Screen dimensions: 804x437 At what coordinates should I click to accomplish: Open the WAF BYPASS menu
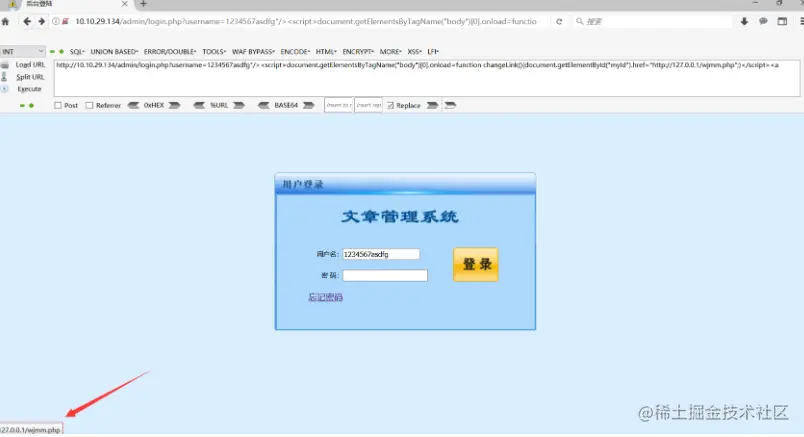(x=253, y=52)
